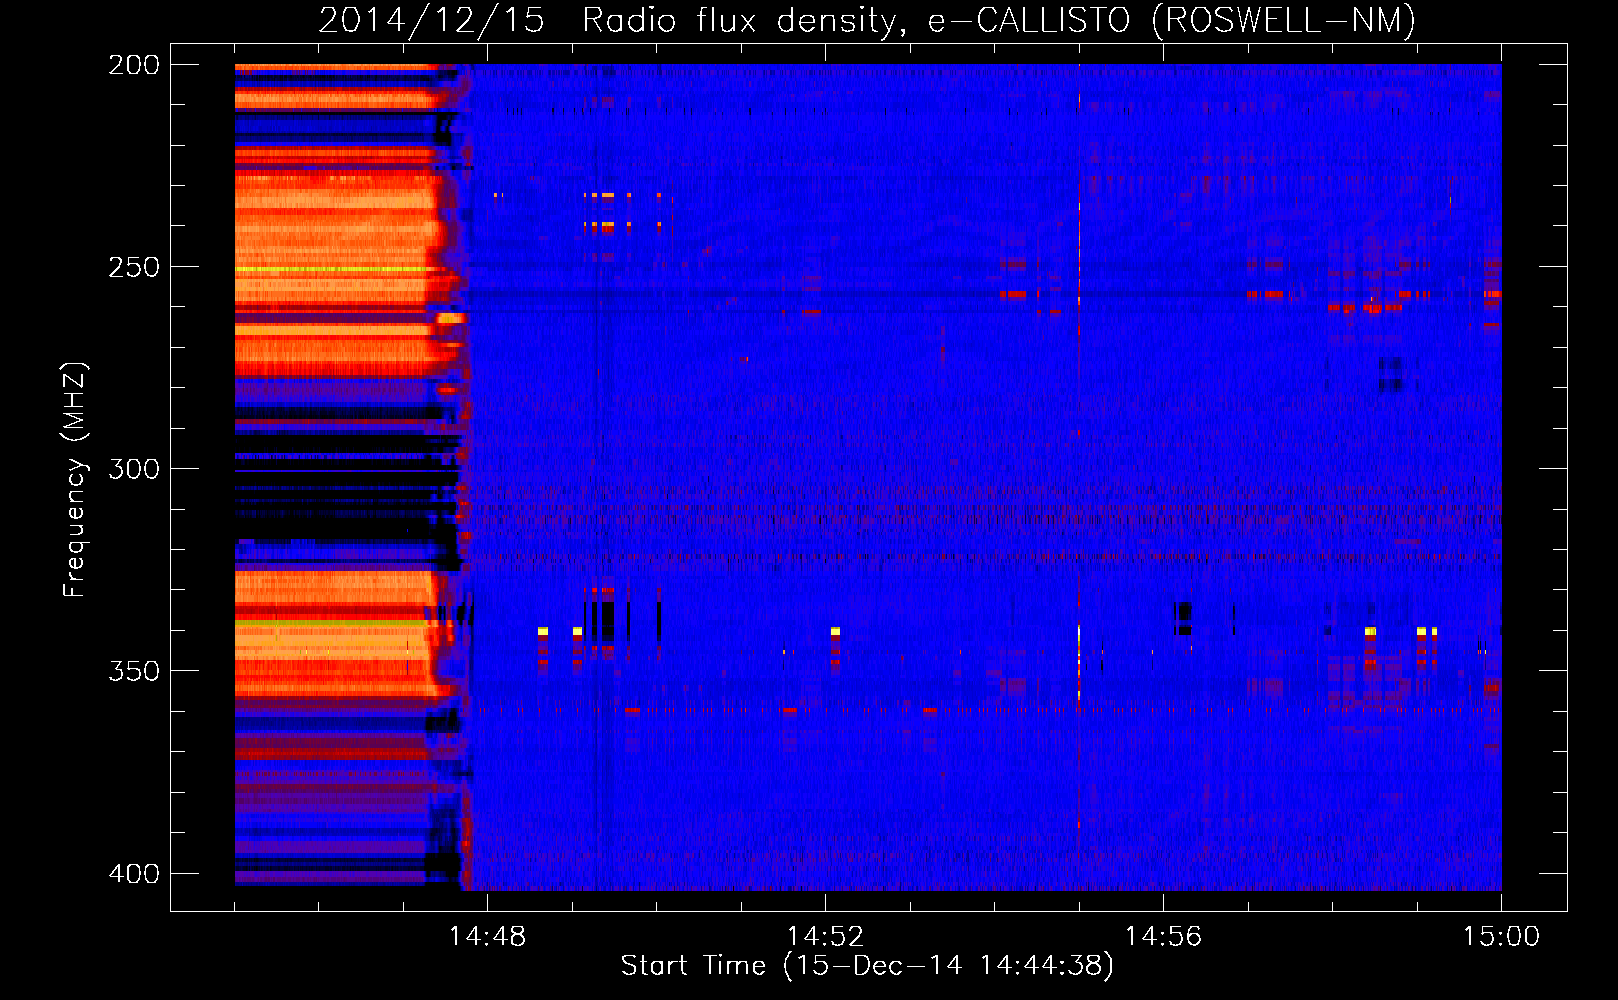The image size is (1618, 1000).
Task: Click the 300 frequency tick label
Action: tap(134, 469)
